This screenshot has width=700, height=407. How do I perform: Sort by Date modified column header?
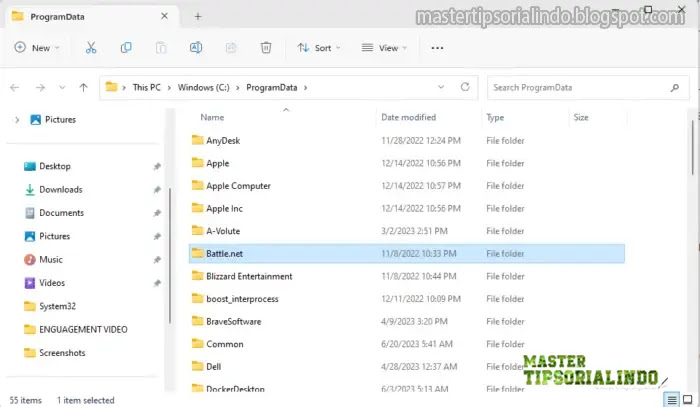408,117
